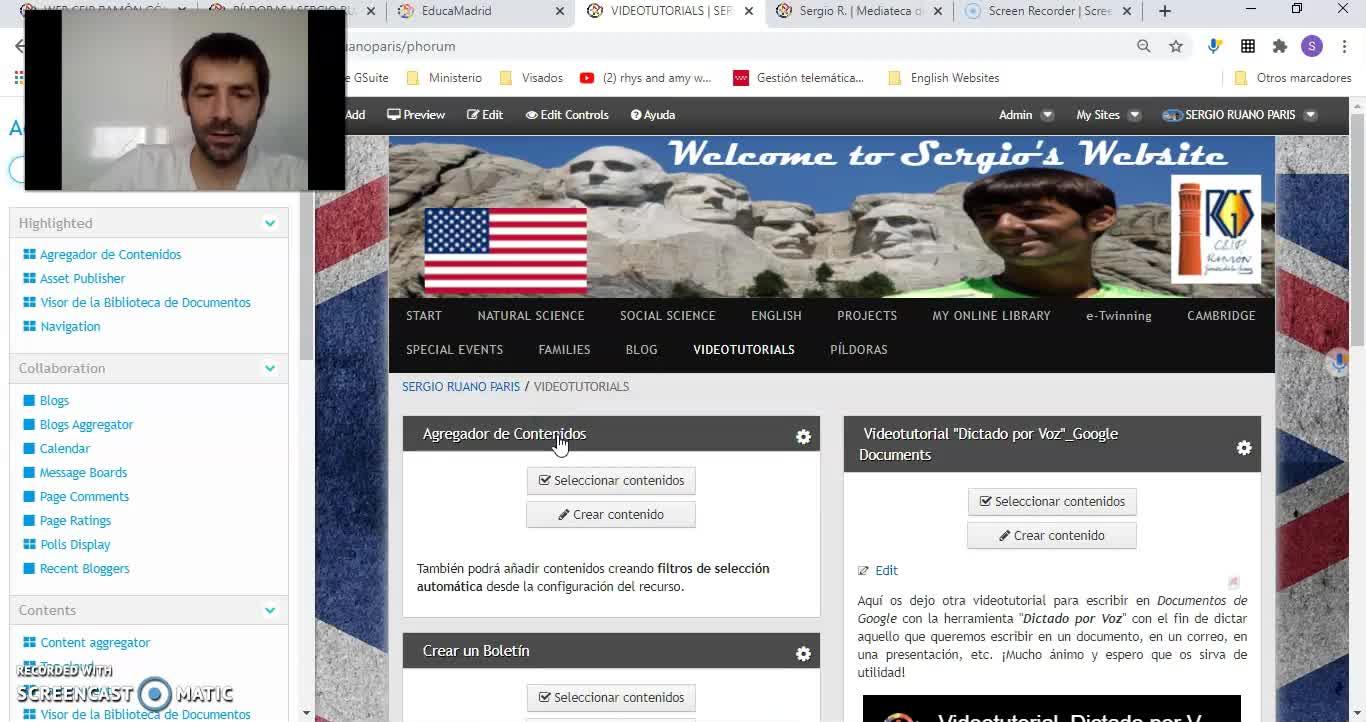The image size is (1366, 722).
Task: Click Crear contenido in Agregador de Contenidos
Action: click(611, 515)
